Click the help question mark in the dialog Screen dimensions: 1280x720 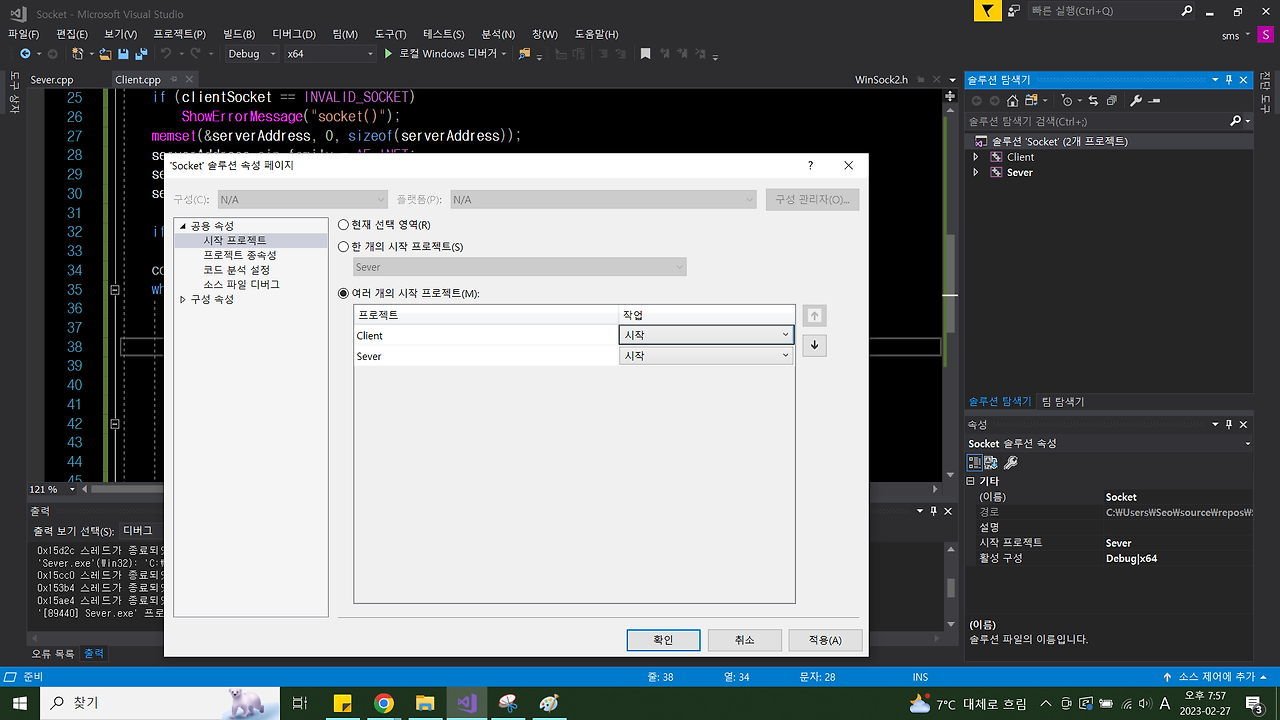(811, 165)
